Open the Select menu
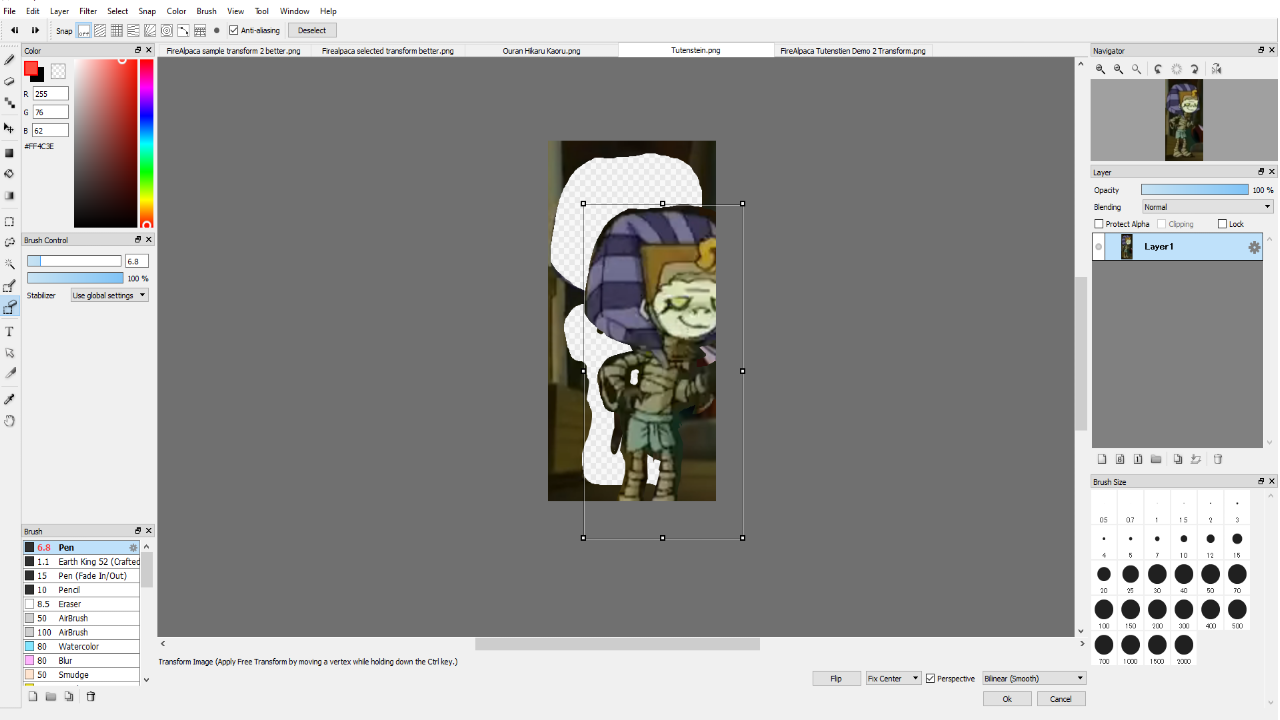 tap(118, 11)
